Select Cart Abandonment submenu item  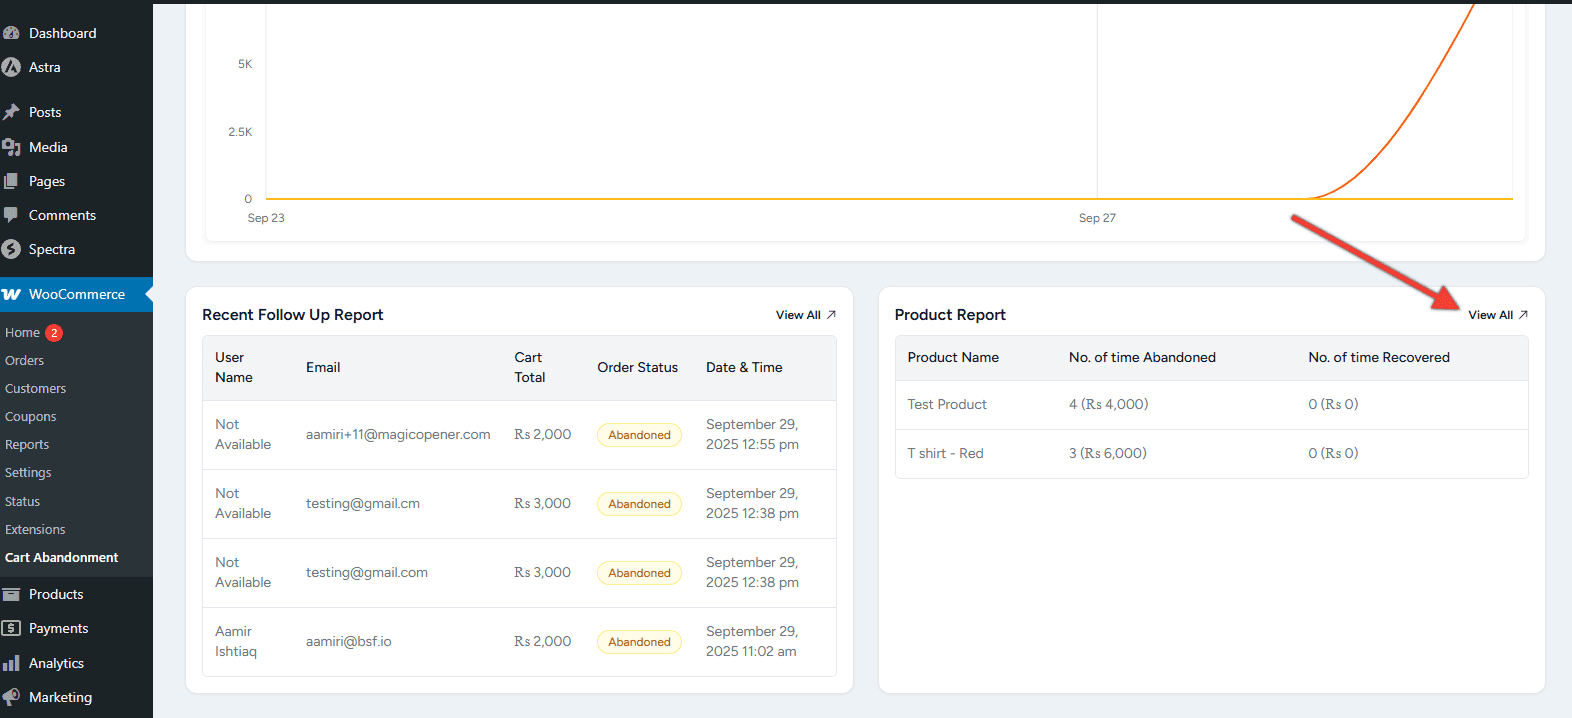pyautogui.click(x=62, y=558)
